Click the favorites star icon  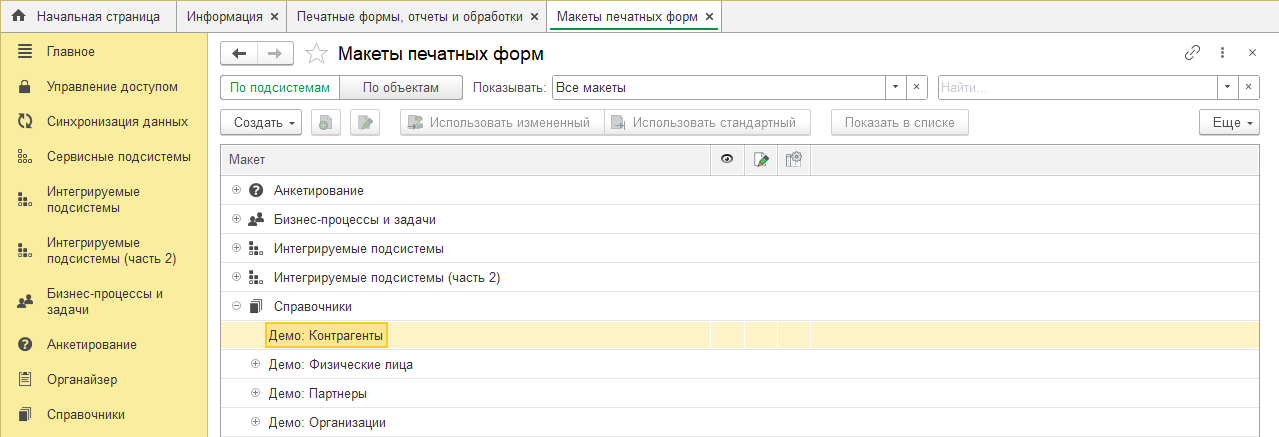[316, 54]
